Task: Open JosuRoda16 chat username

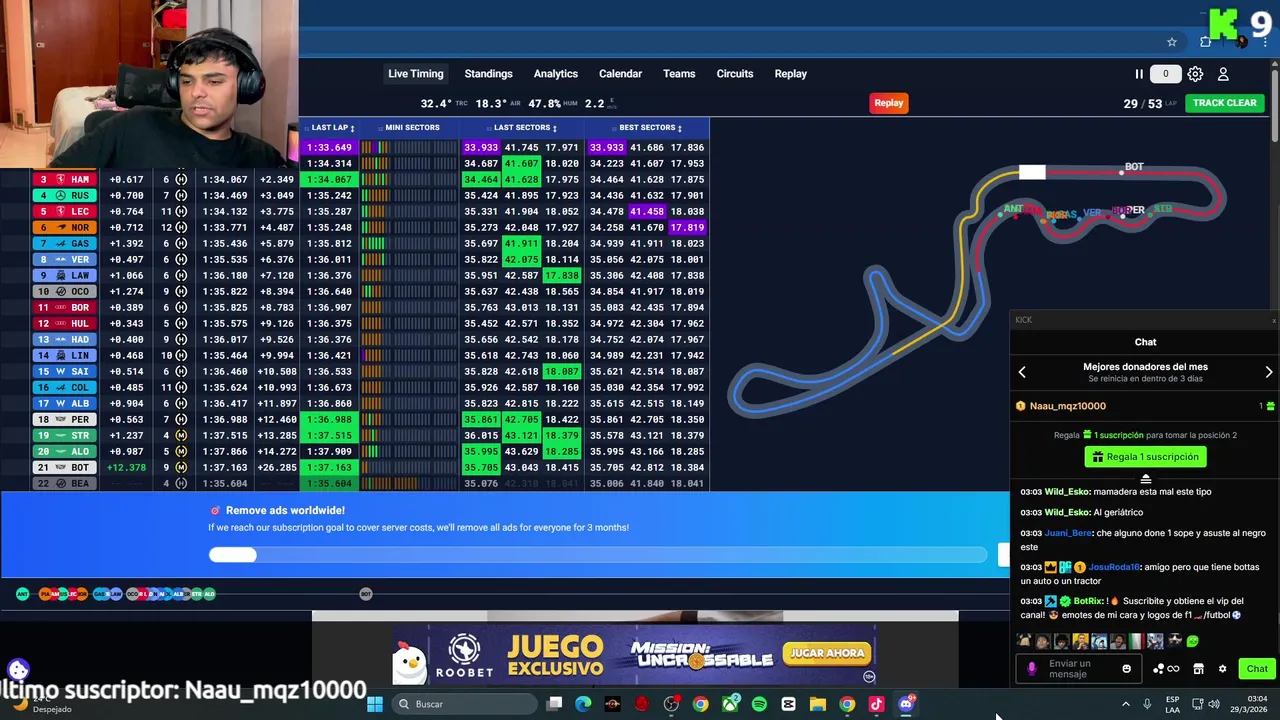Action: 1114,567
